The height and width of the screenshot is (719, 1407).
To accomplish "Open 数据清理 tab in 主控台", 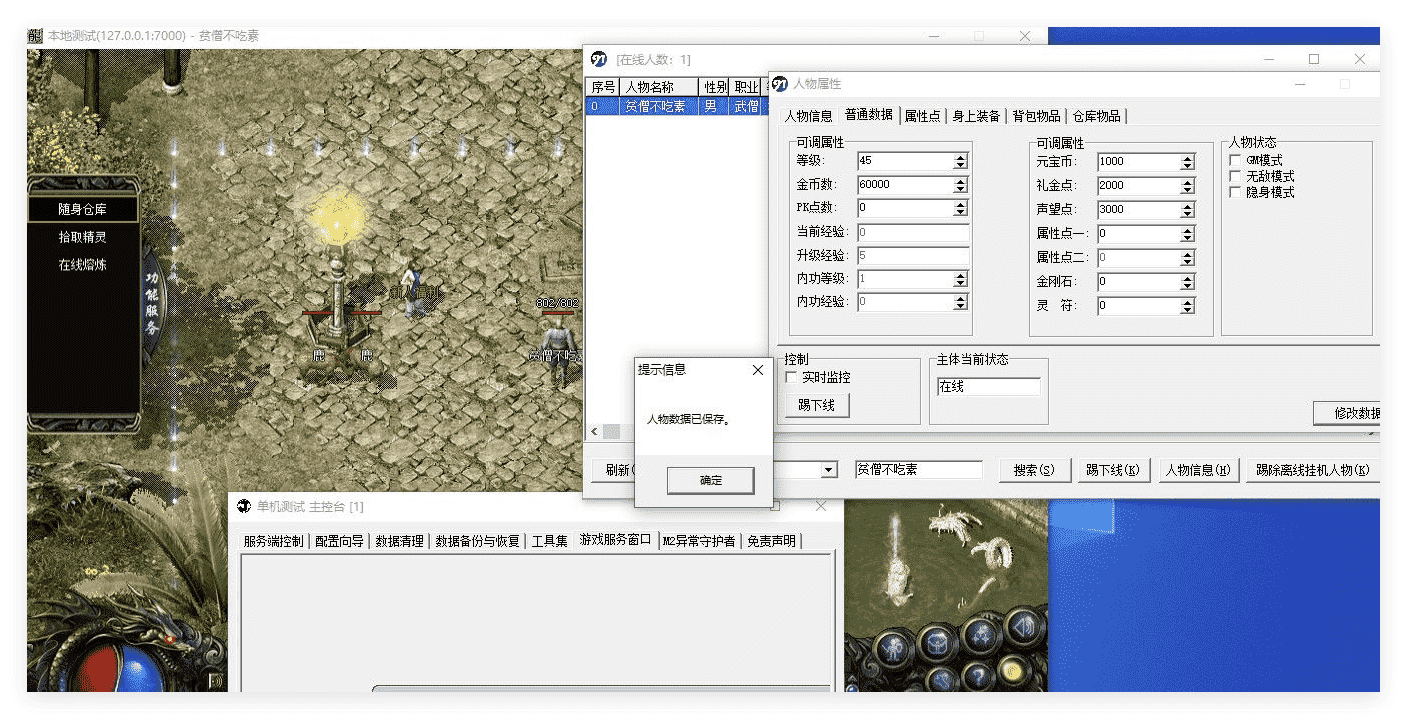I will (x=400, y=541).
